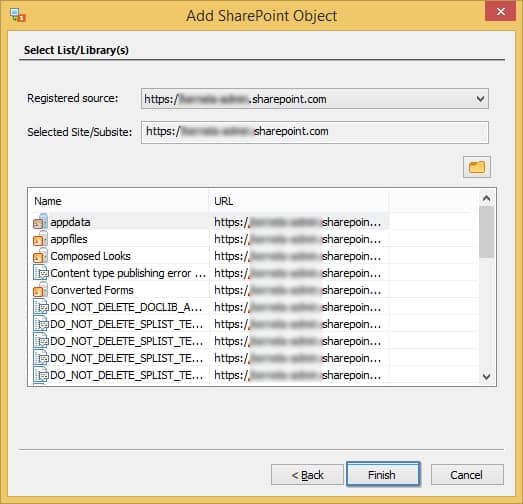The height and width of the screenshot is (504, 523).
Task: Click the Composed Looks URL cell
Action: tap(299, 256)
